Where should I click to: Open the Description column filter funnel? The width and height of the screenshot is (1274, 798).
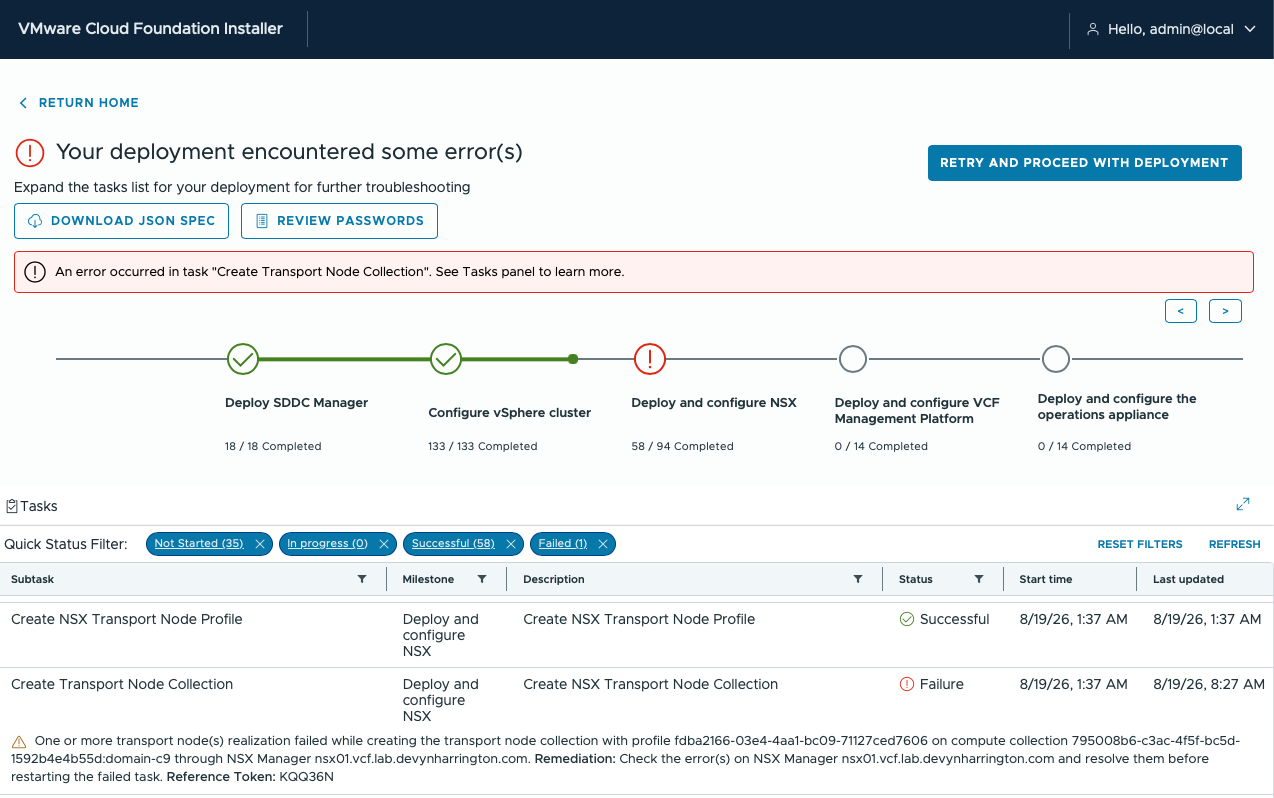[858, 579]
